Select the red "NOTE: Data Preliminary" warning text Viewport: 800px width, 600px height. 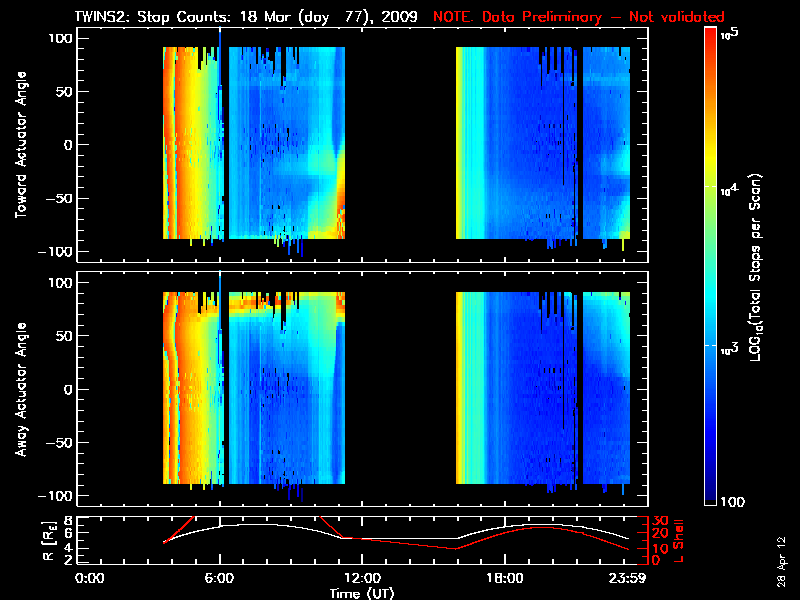(x=517, y=16)
